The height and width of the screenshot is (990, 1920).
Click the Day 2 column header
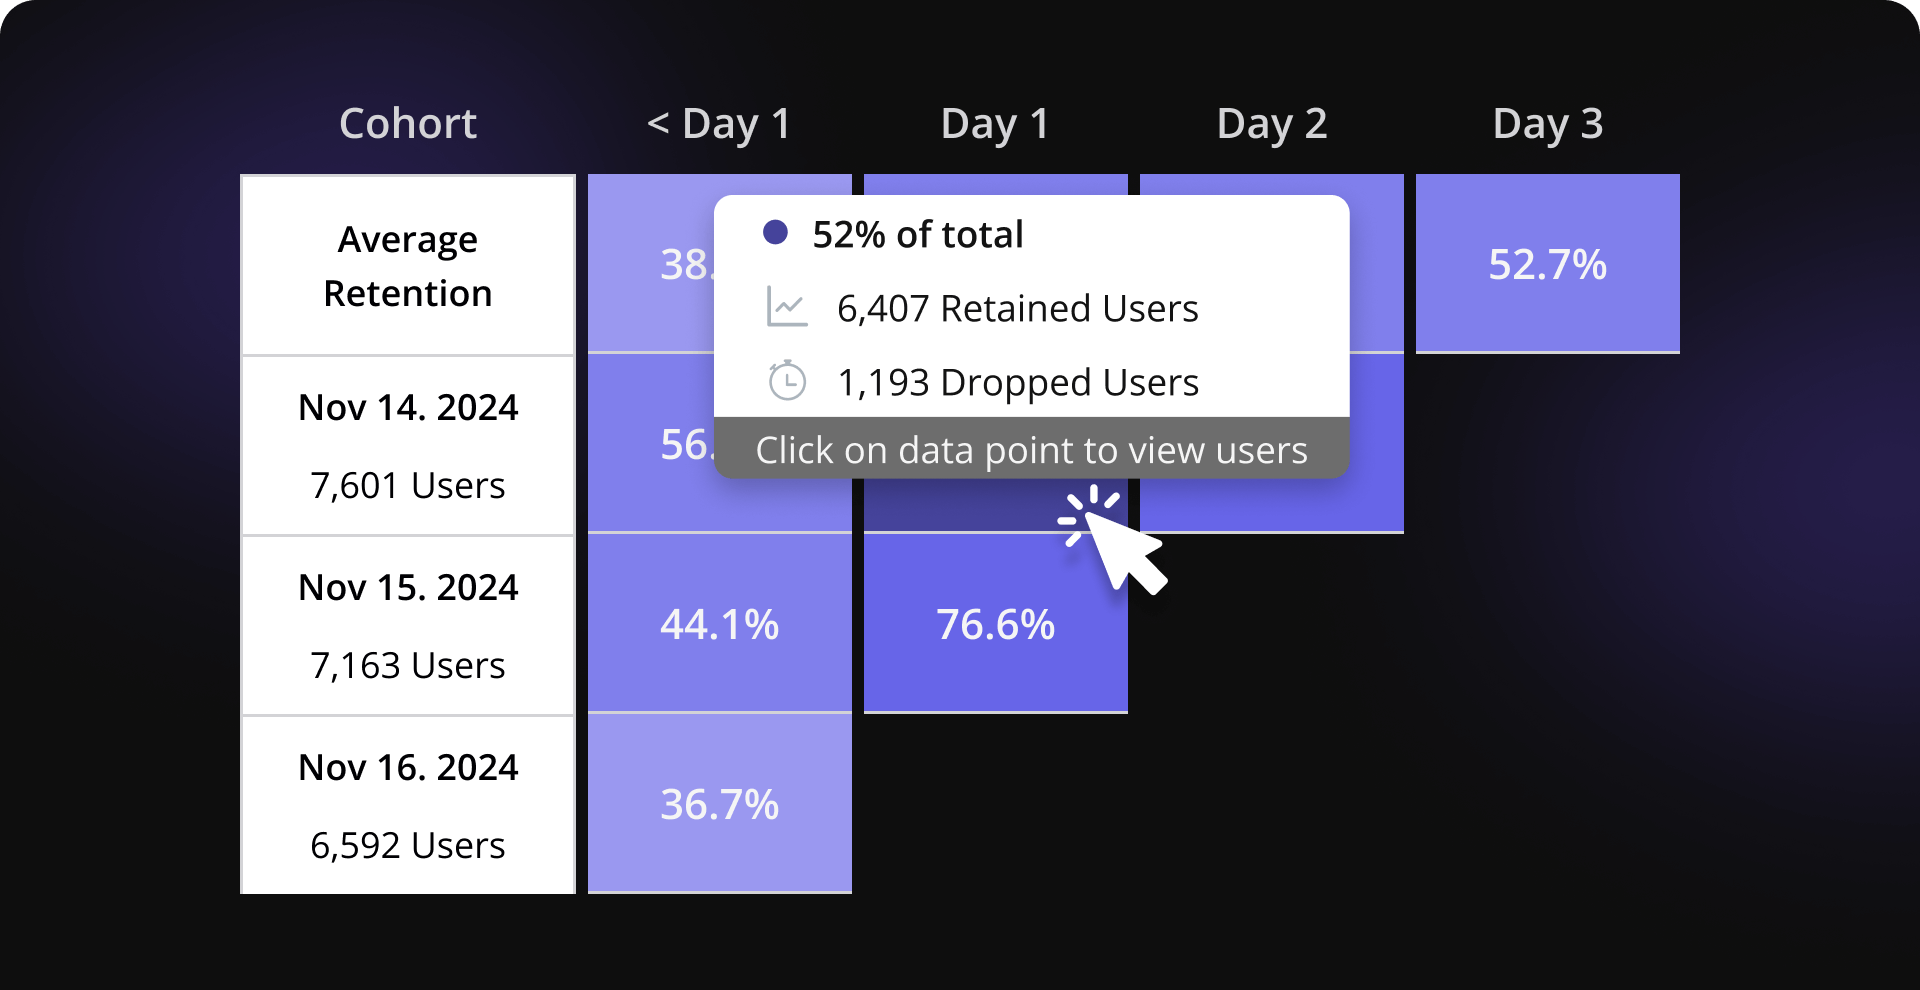1271,124
